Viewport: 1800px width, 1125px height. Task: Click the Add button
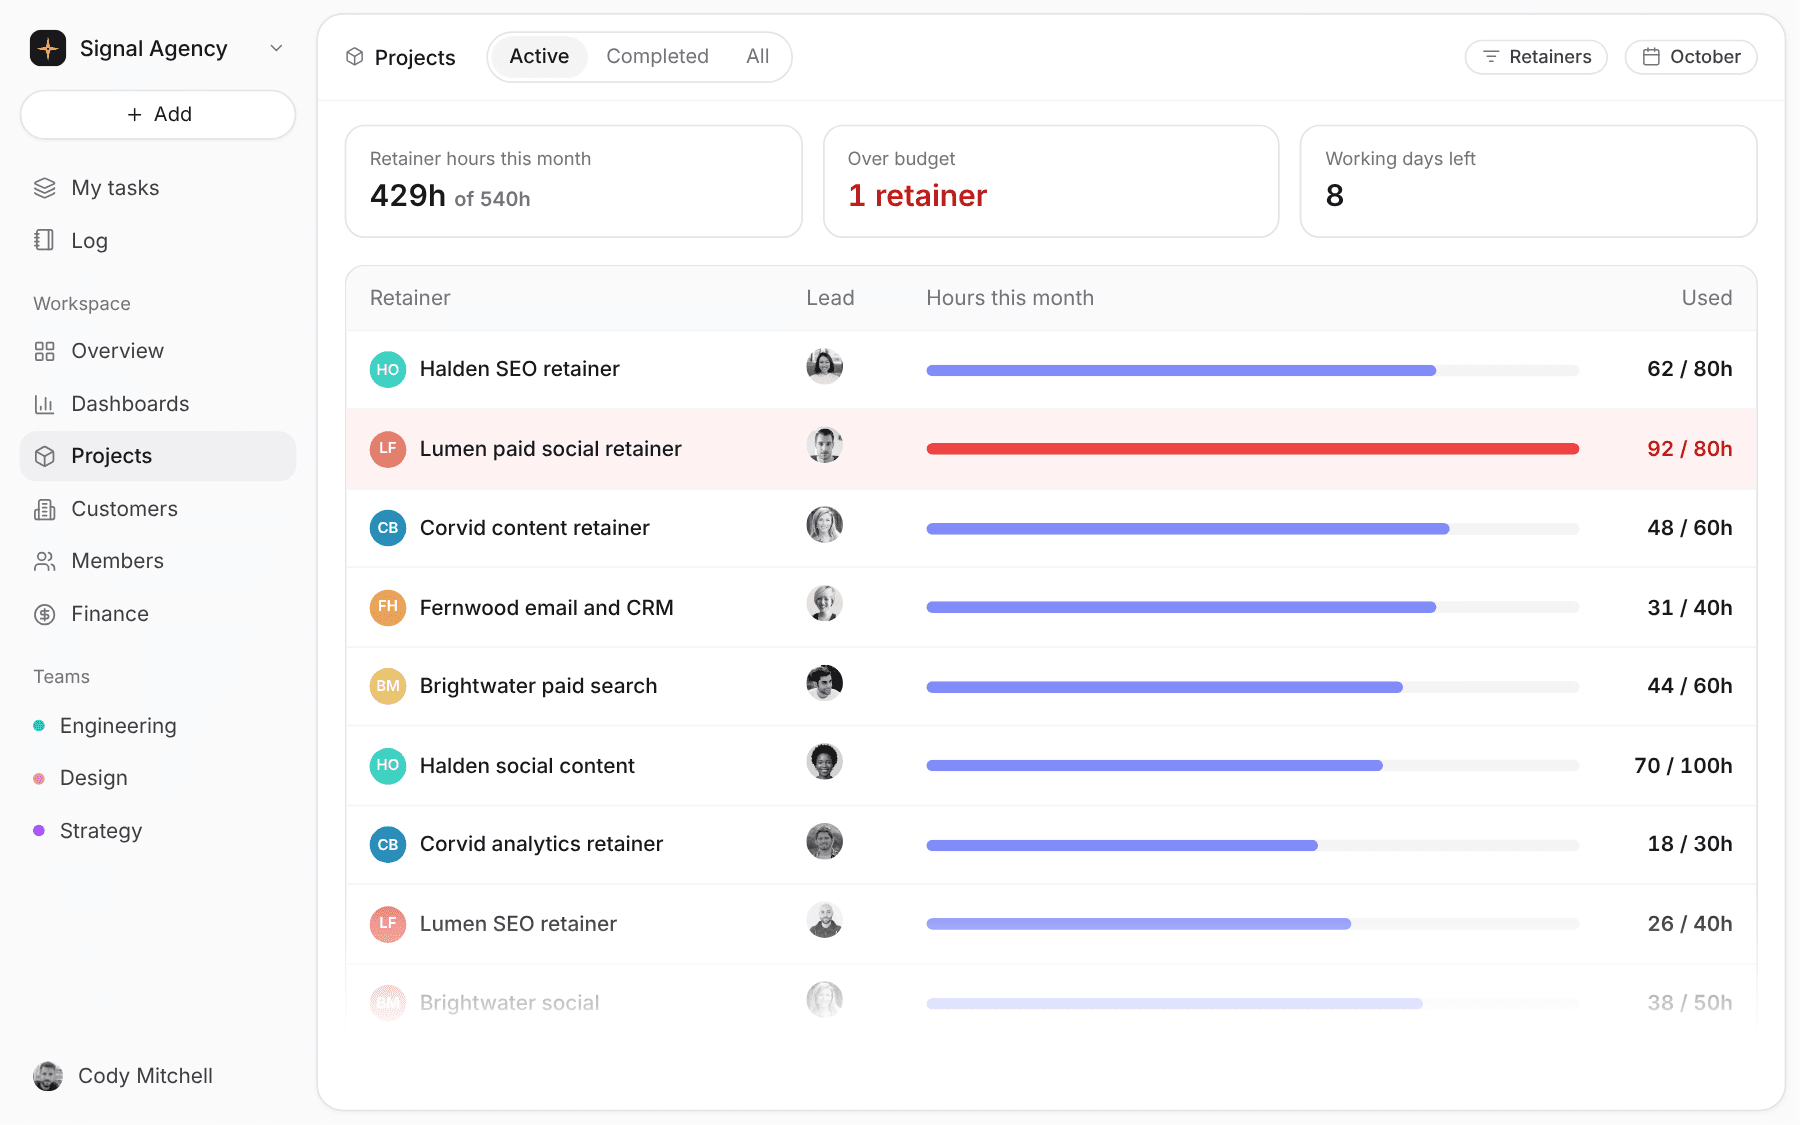click(158, 115)
